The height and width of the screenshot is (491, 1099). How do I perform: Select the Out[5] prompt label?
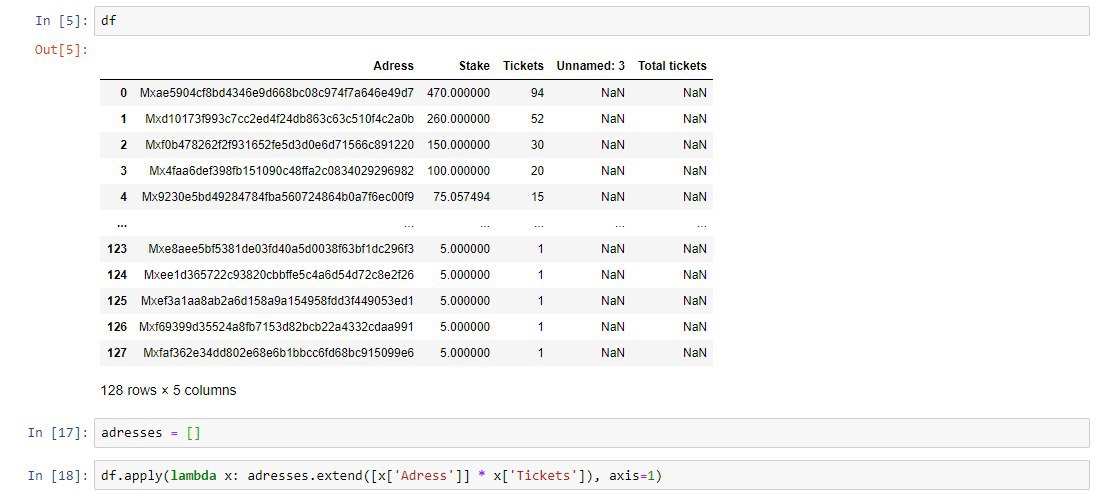[x=62, y=50]
